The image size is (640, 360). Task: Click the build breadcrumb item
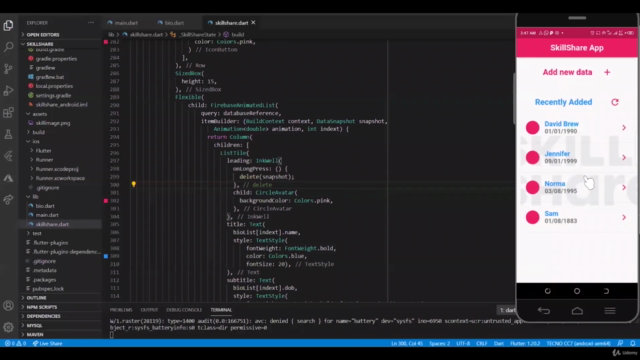click(x=234, y=35)
